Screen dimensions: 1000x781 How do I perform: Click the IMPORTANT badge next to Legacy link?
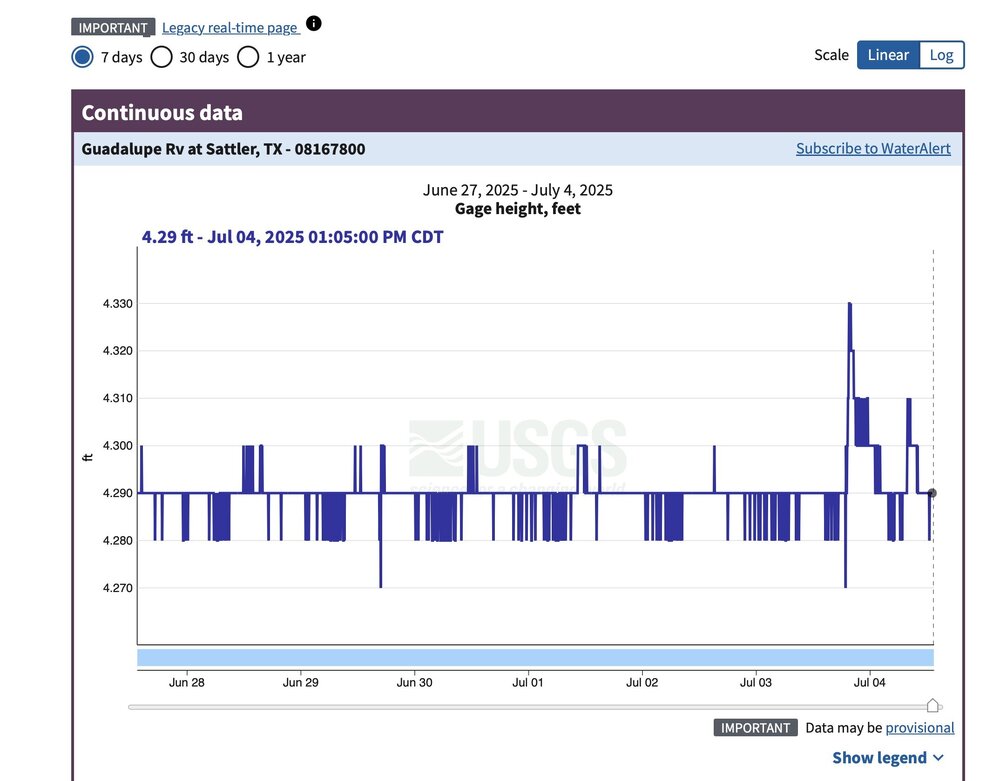(113, 28)
